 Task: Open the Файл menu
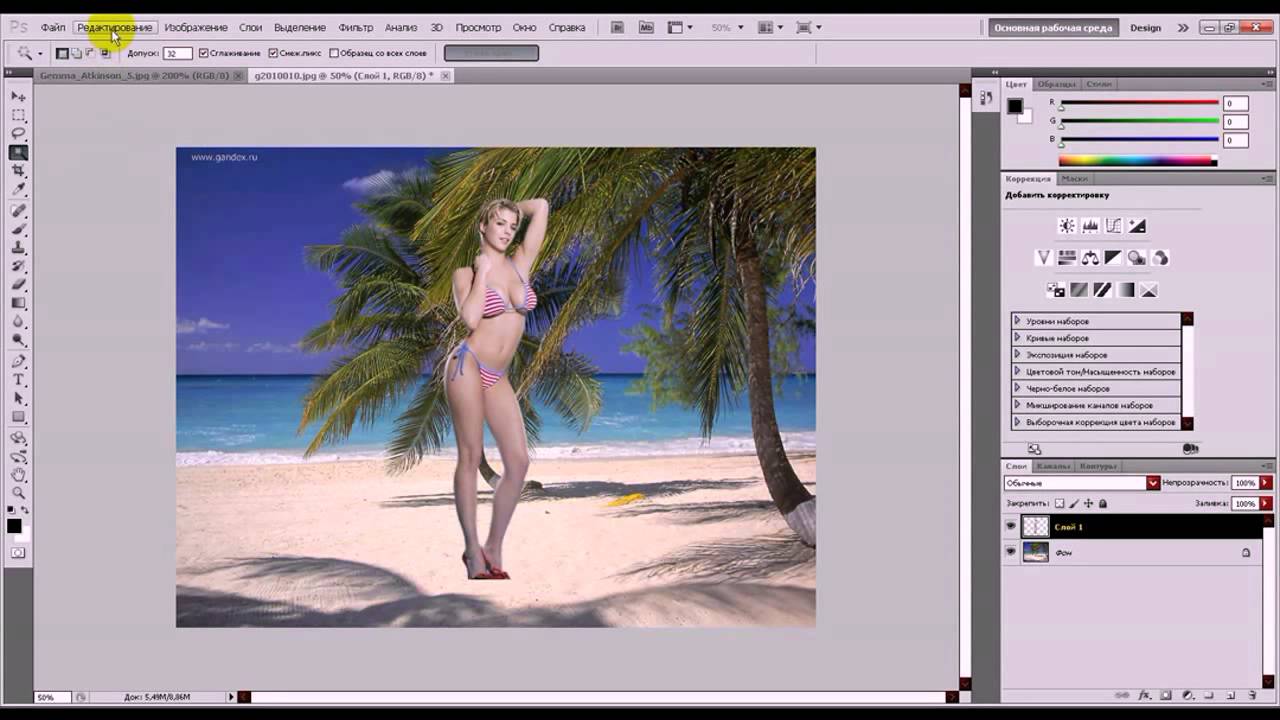tap(53, 27)
